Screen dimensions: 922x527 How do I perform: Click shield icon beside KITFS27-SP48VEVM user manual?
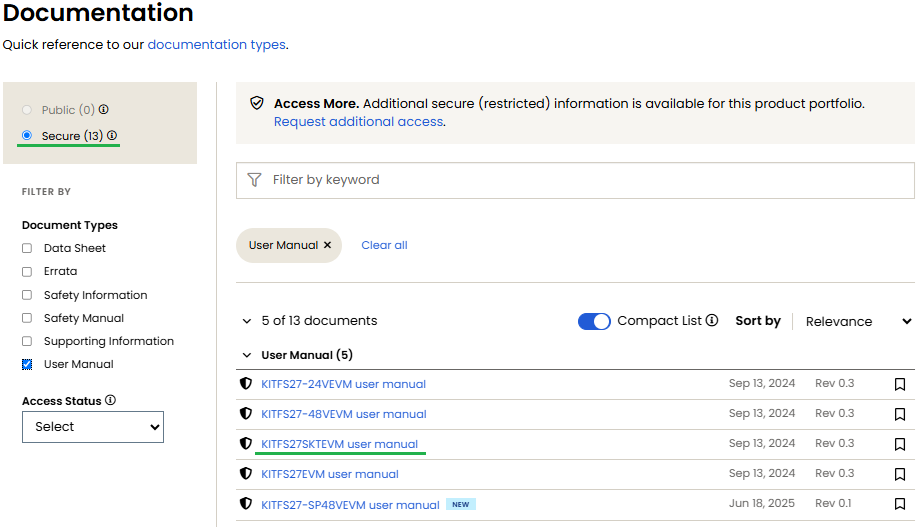point(246,503)
